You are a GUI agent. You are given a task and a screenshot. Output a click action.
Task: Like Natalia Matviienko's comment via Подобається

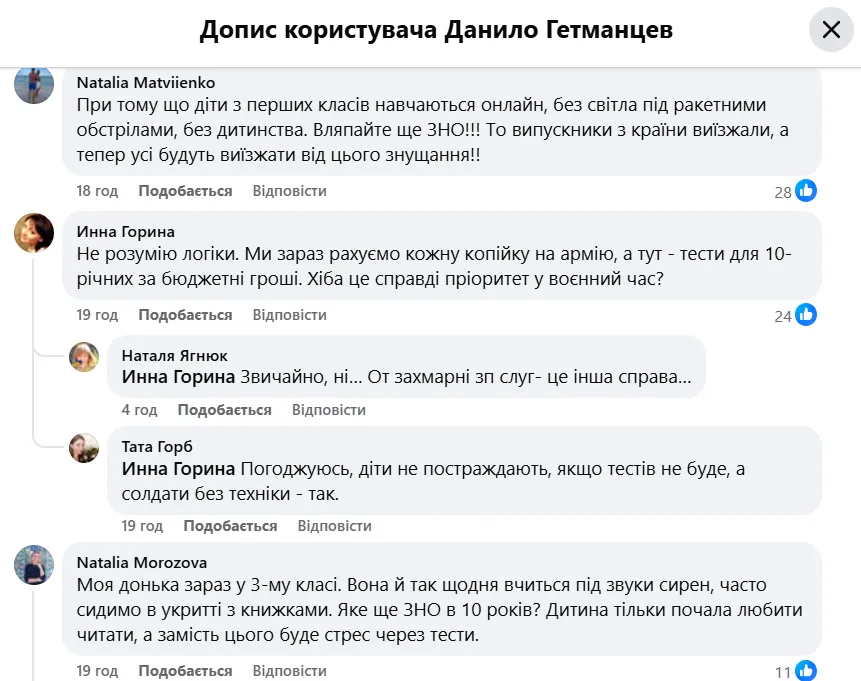185,191
